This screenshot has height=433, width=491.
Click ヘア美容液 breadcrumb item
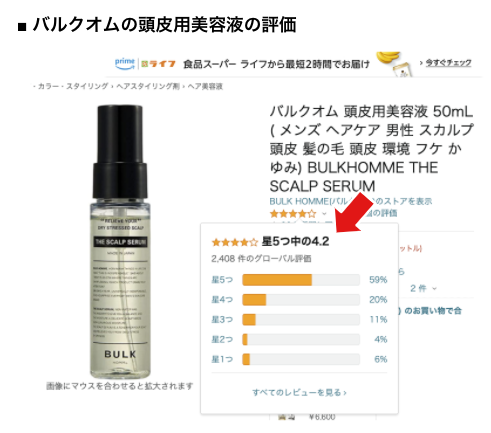click(205, 87)
